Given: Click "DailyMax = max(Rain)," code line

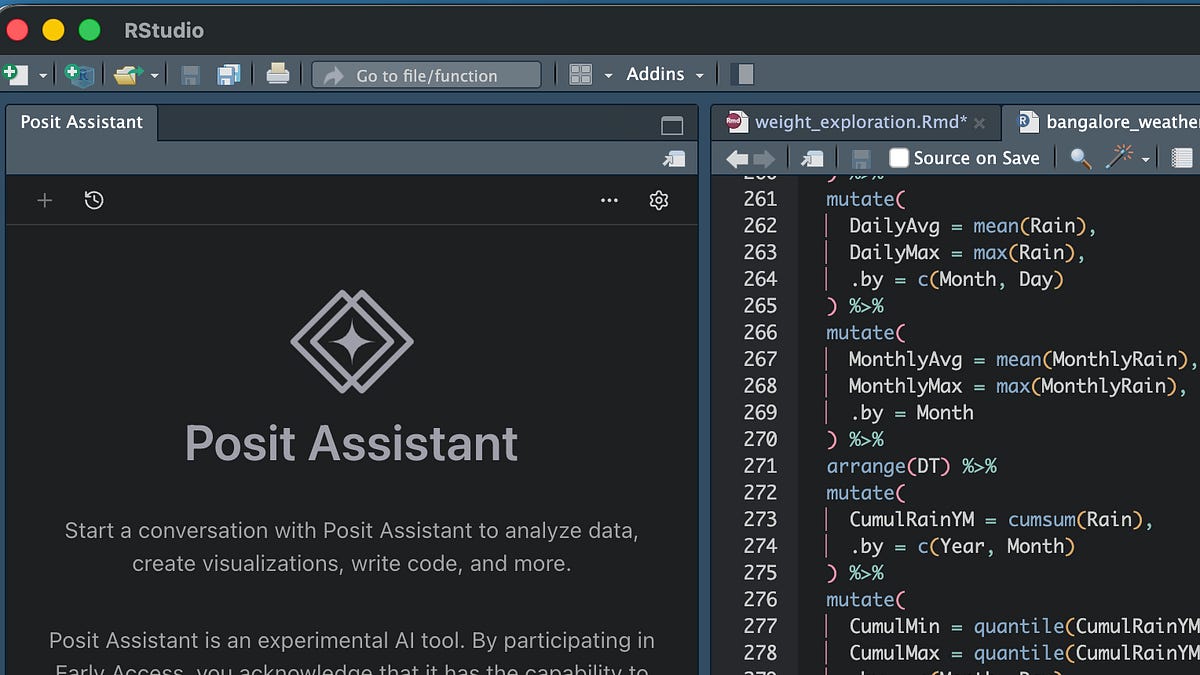Looking at the screenshot, I should (967, 253).
